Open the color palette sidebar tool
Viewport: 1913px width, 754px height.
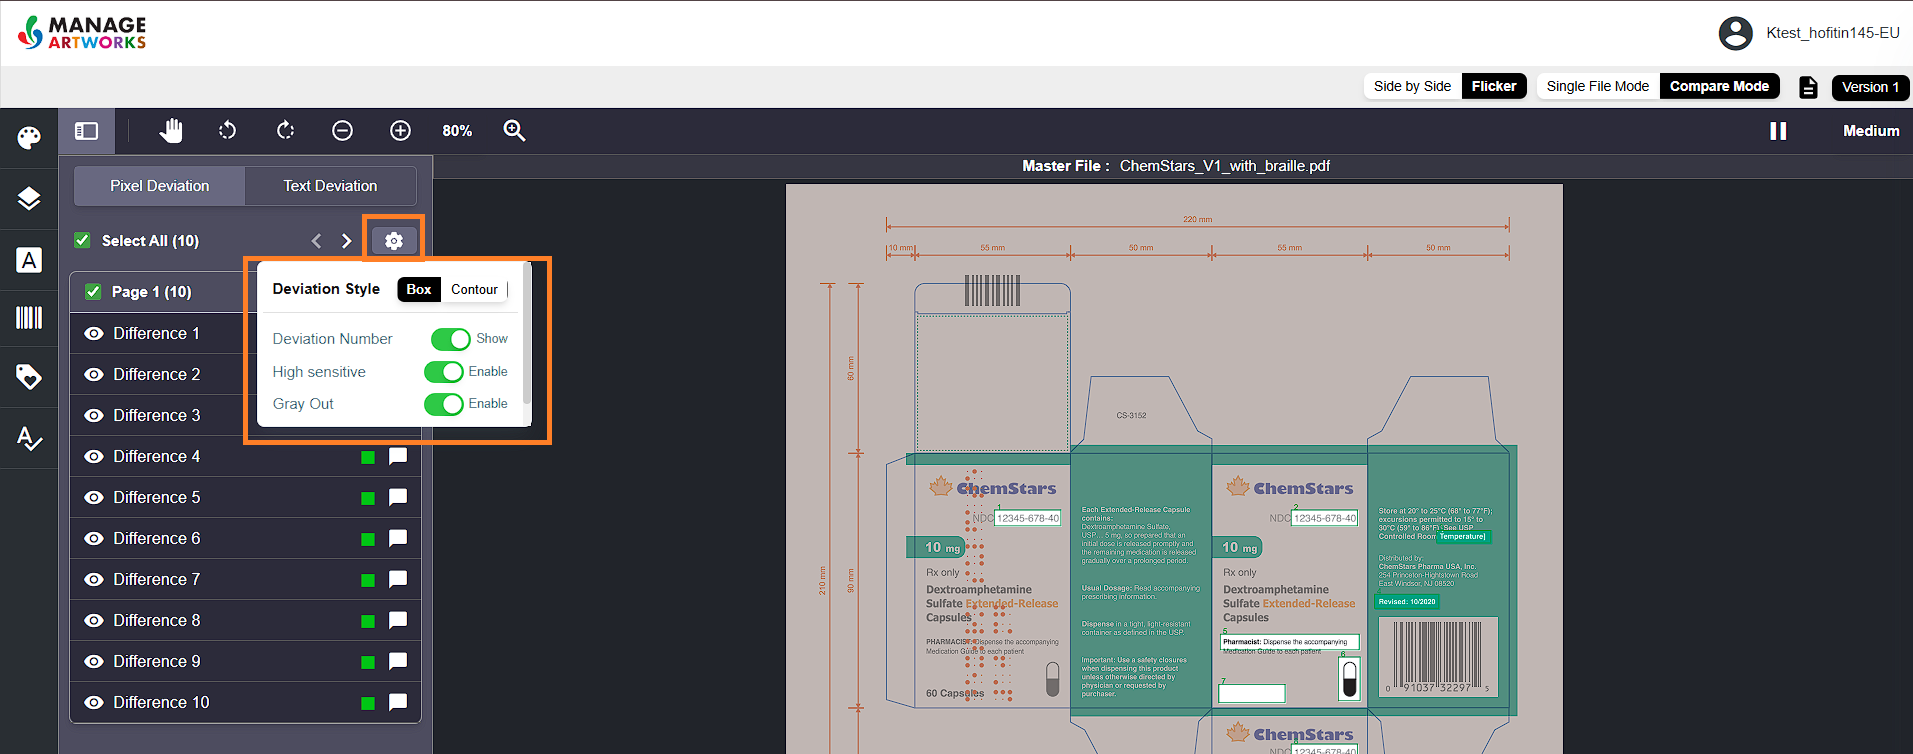[29, 137]
